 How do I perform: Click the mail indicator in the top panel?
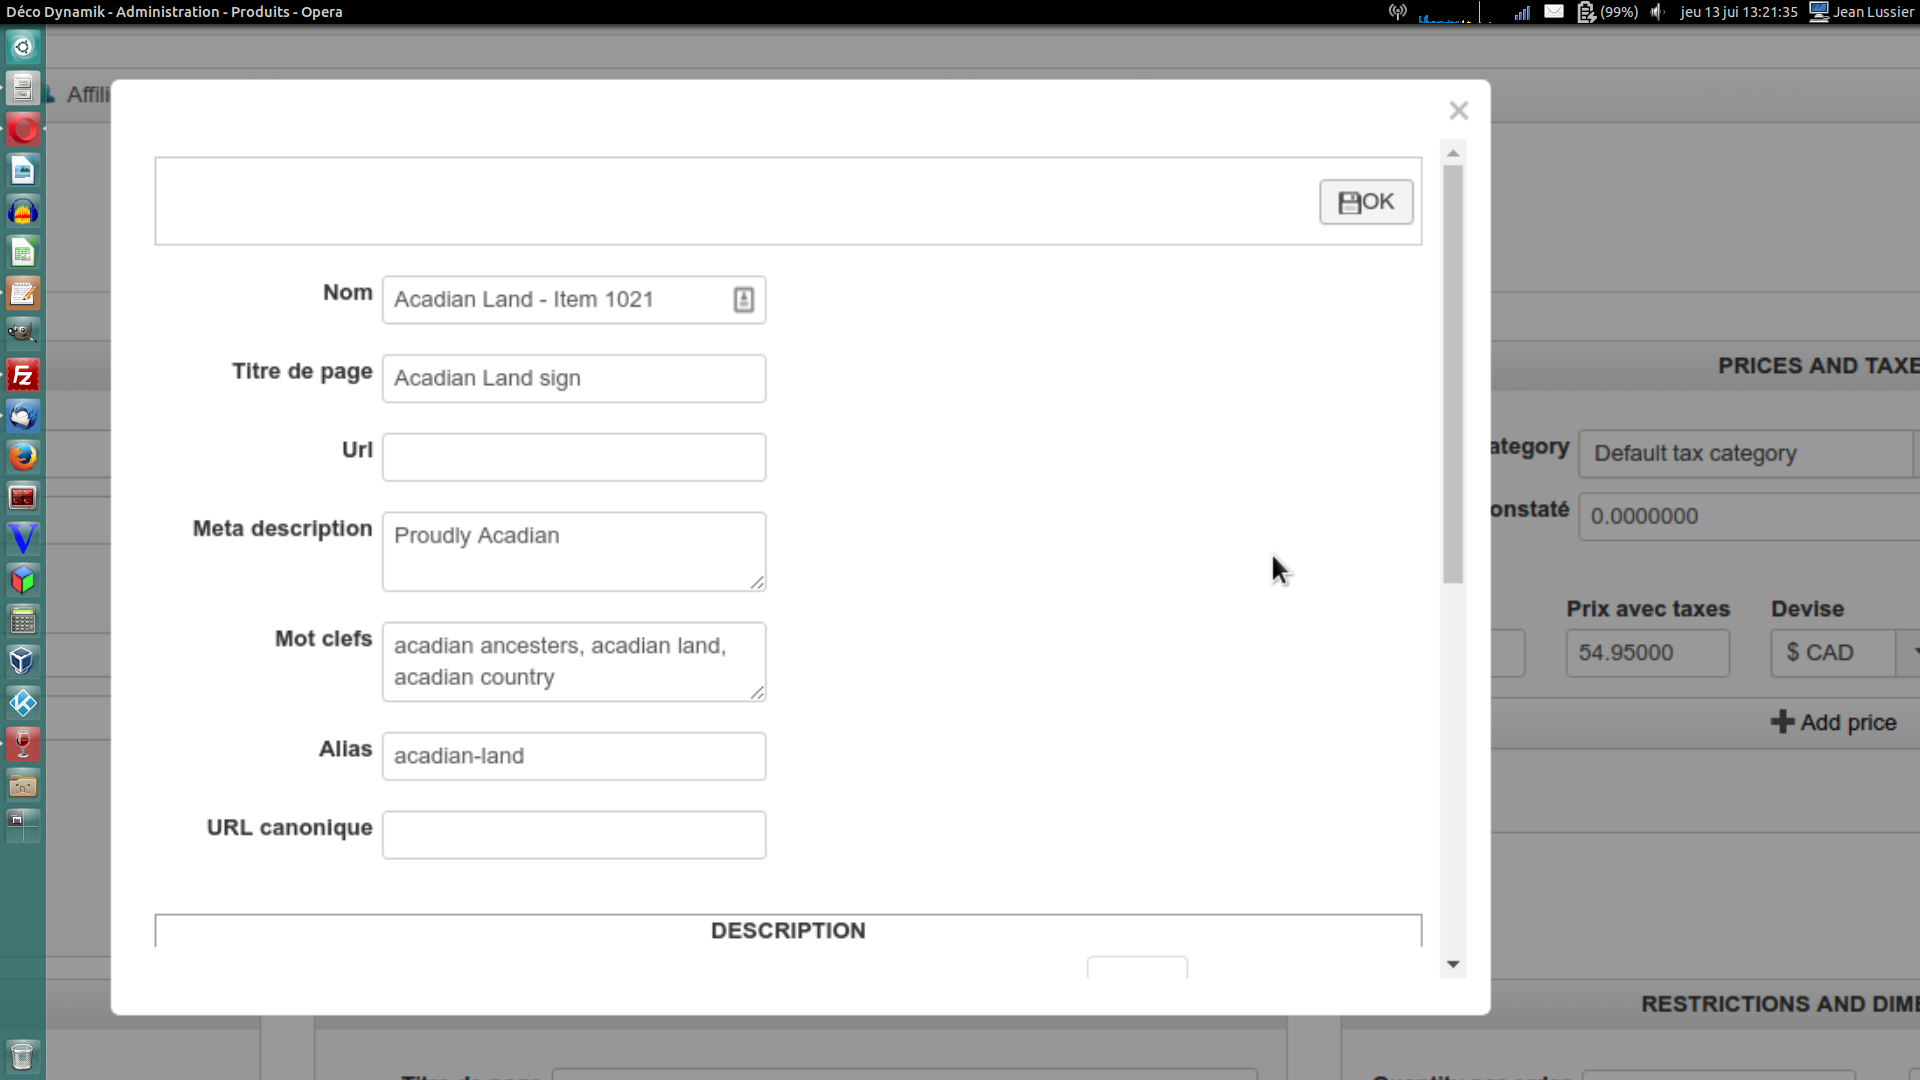click(1553, 12)
